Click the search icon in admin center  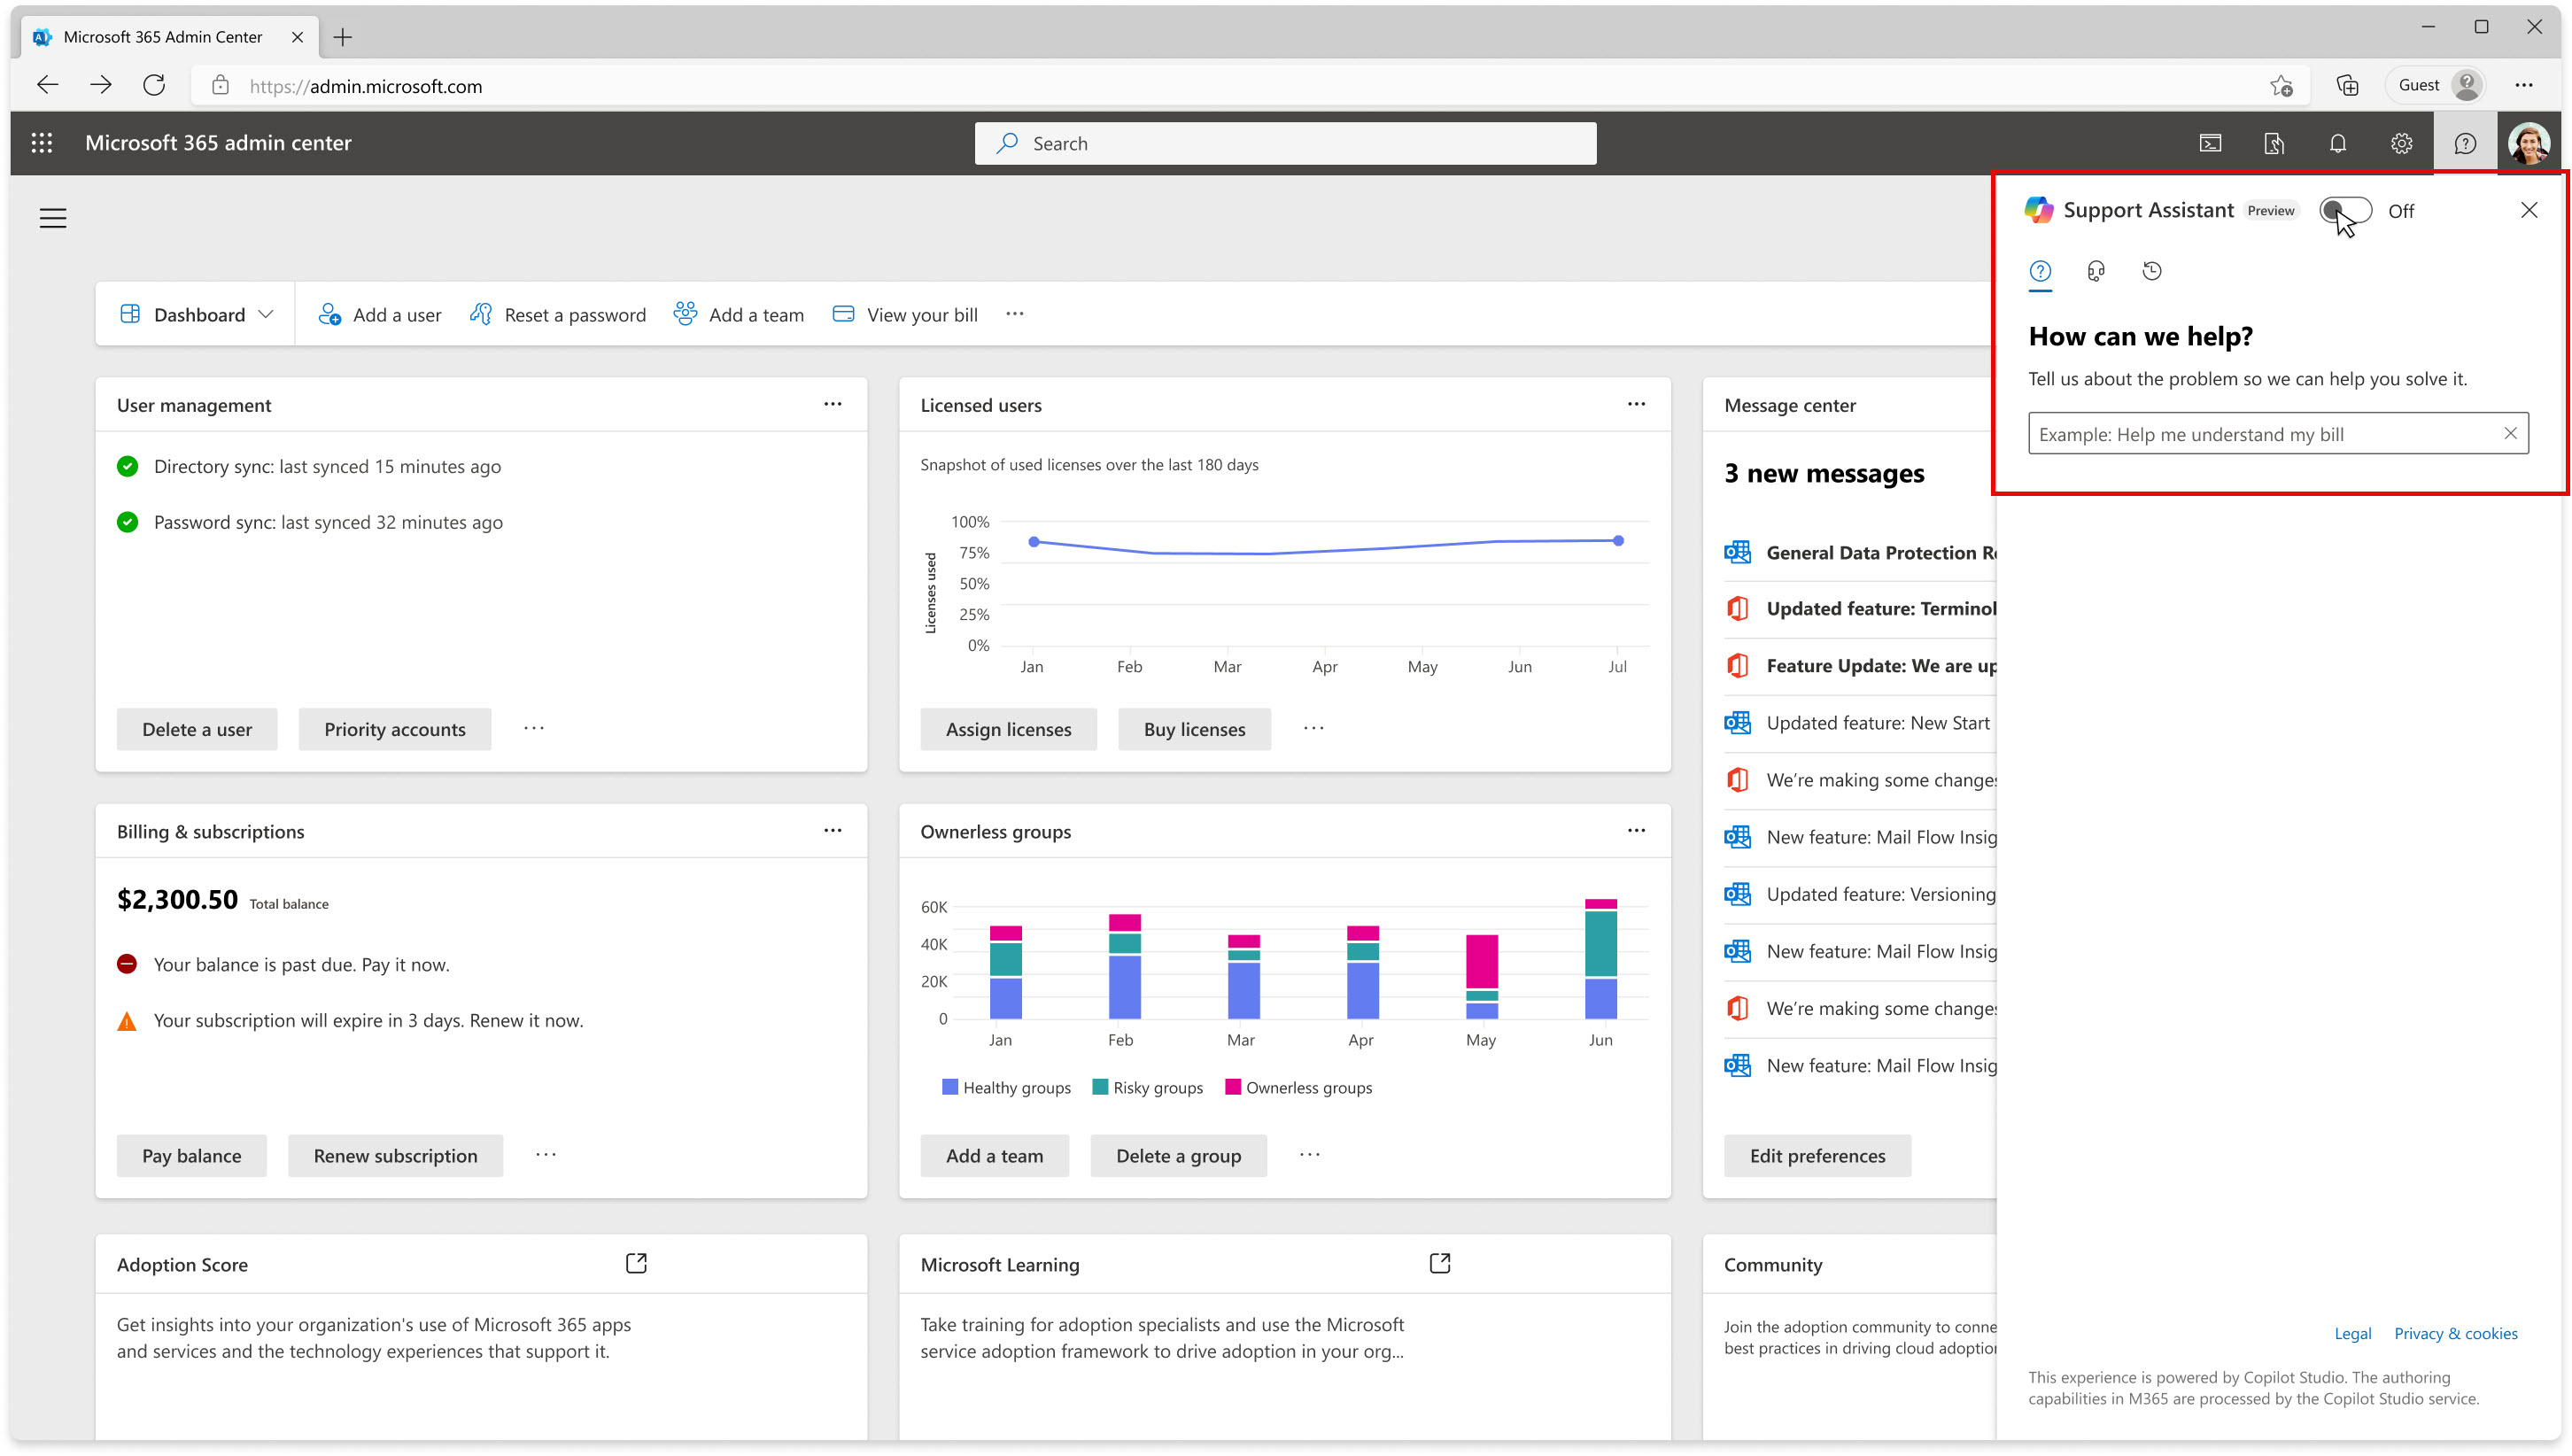1007,143
